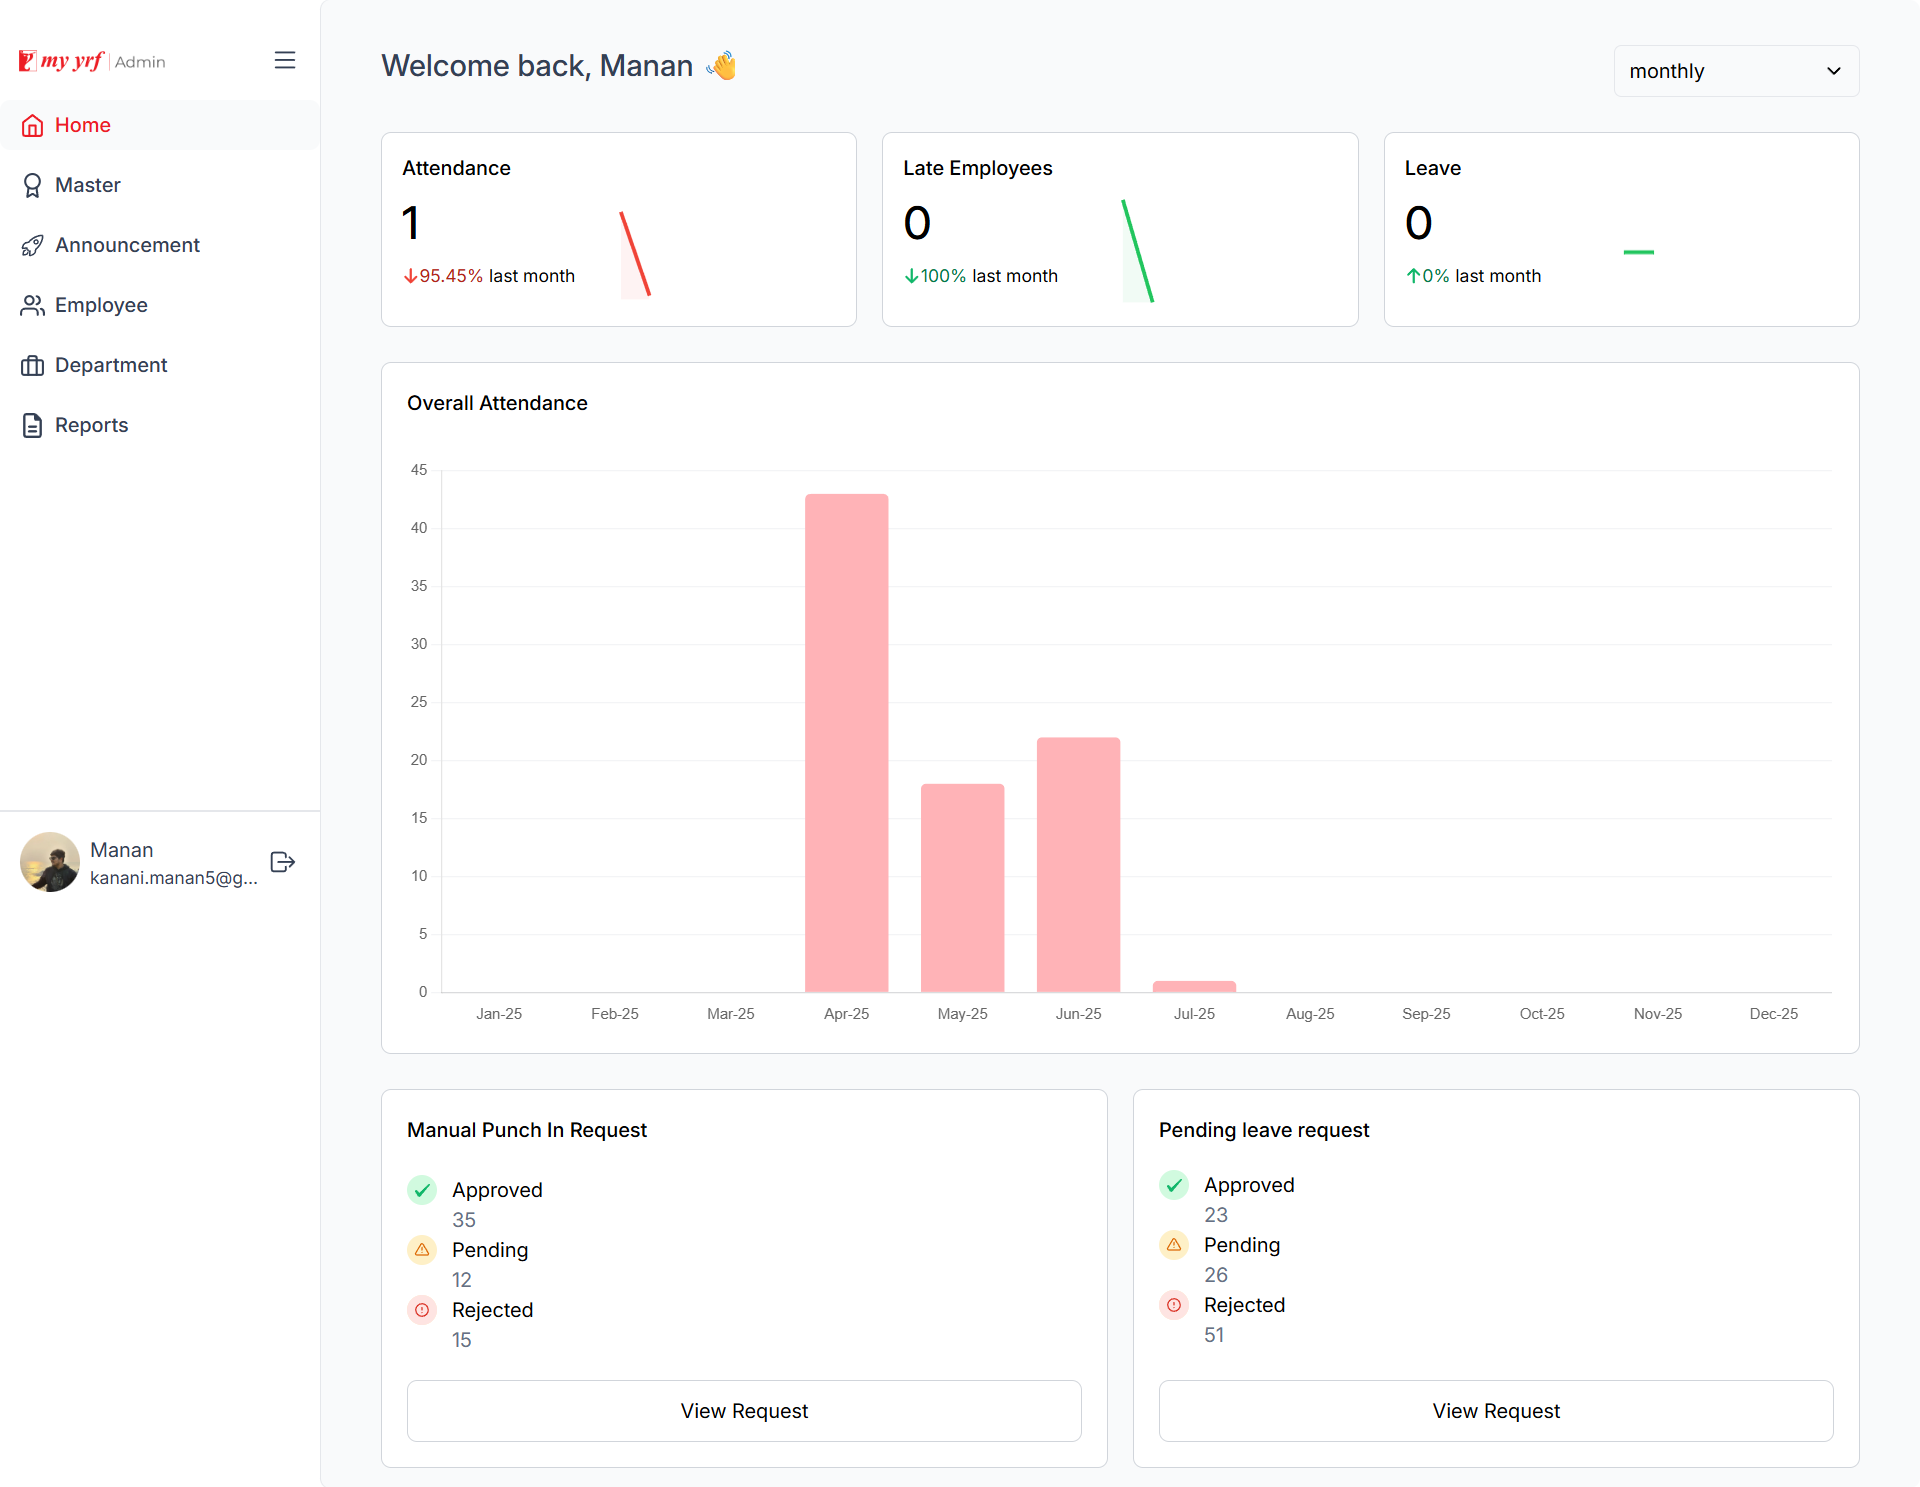Screen dimensions: 1920x1487
Task: Click the Department briefcase icon
Action: coord(33,365)
